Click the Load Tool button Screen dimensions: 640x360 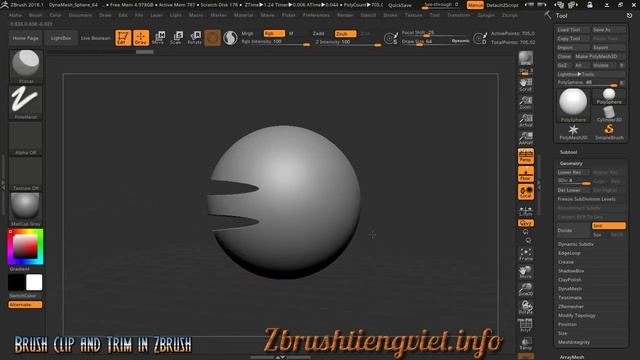(573, 30)
